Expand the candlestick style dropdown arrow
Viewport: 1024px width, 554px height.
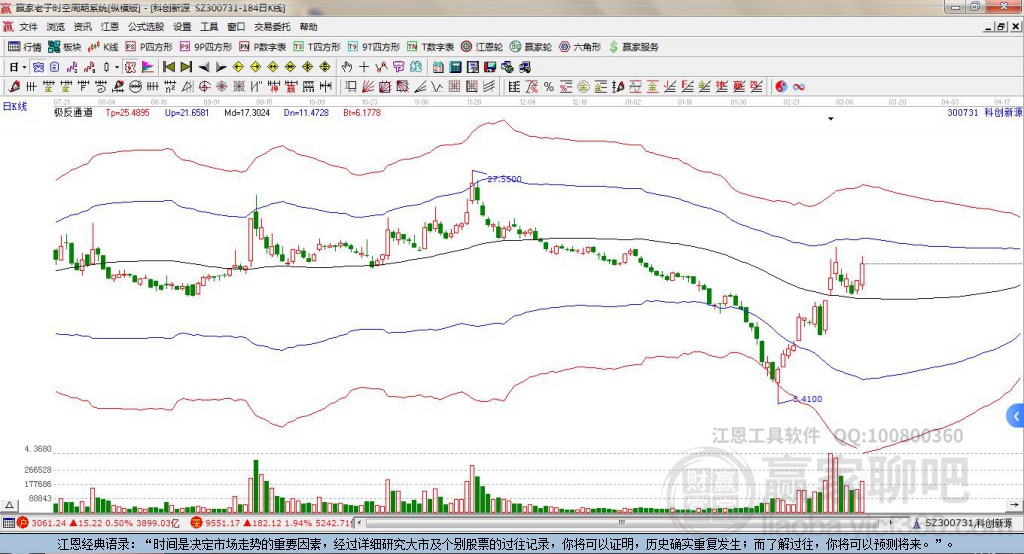116,67
